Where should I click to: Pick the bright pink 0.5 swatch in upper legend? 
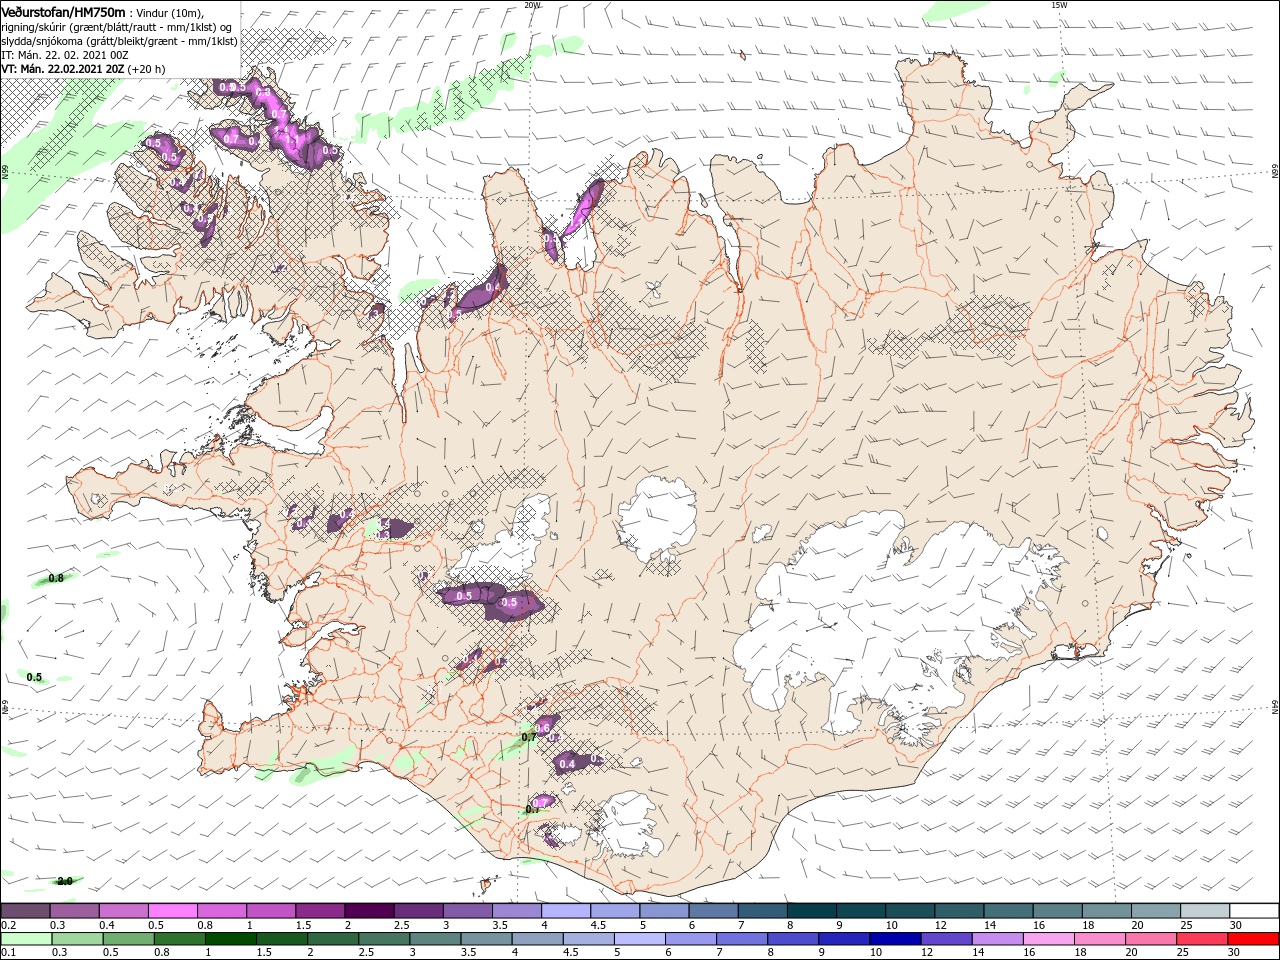click(172, 910)
